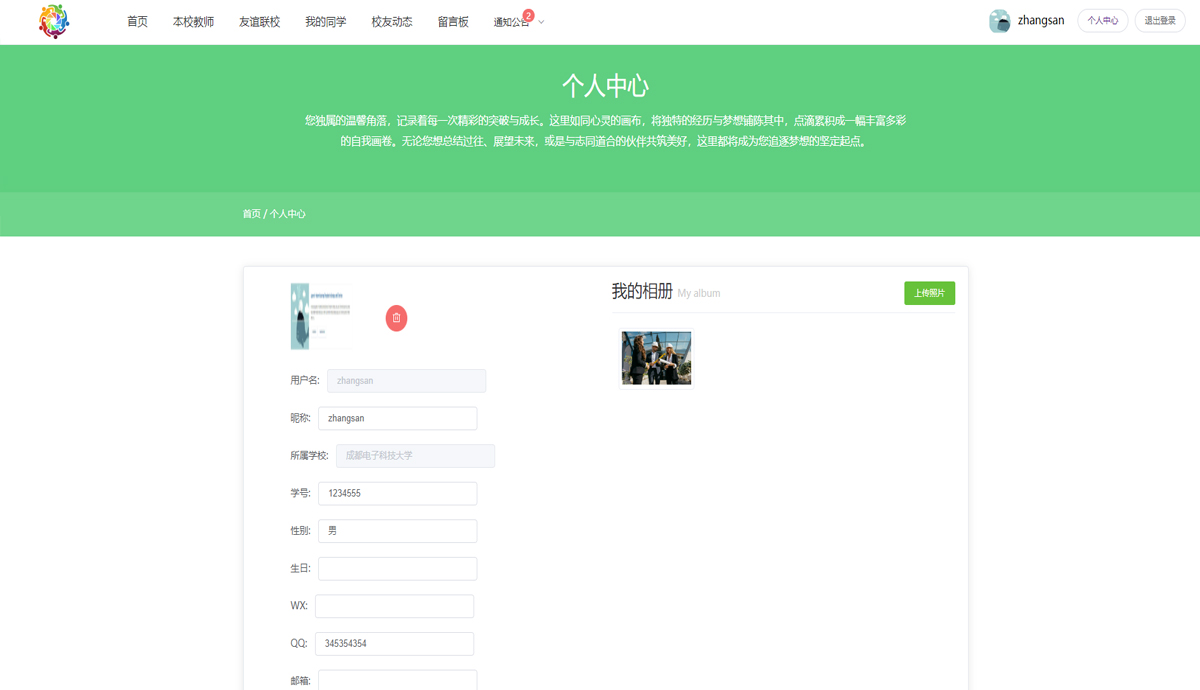Open 友谊联校 in the navigation bar
The image size is (1200, 690).
[x=259, y=22]
